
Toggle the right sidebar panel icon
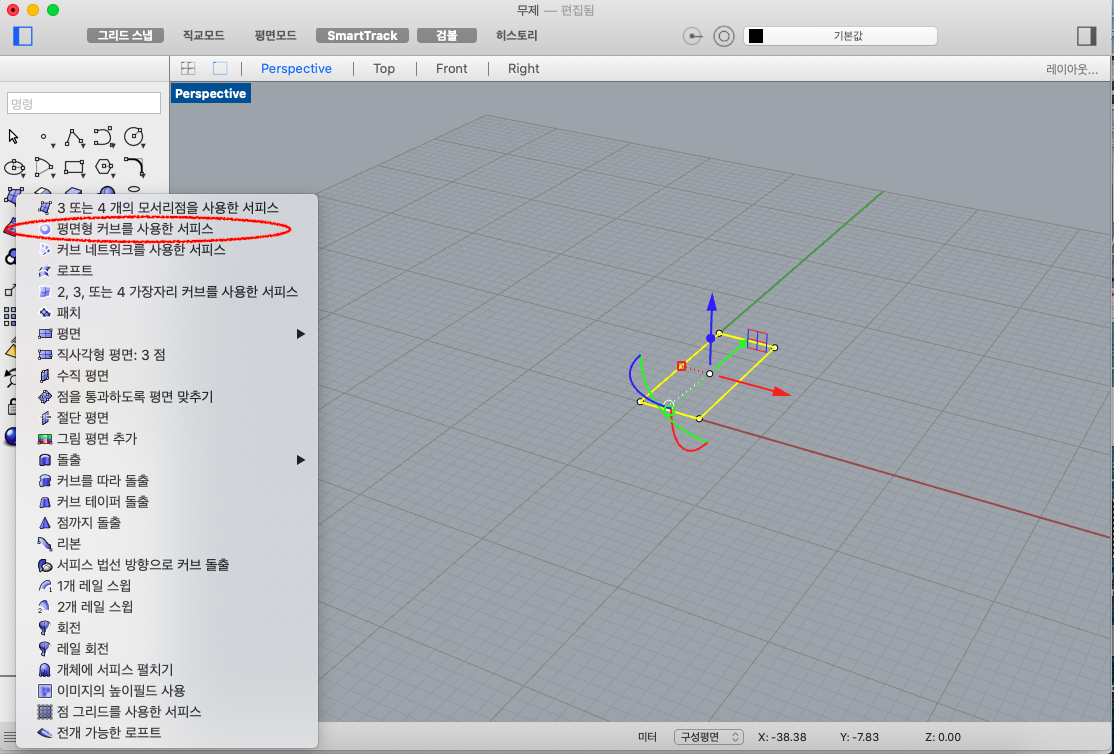coord(1086,36)
